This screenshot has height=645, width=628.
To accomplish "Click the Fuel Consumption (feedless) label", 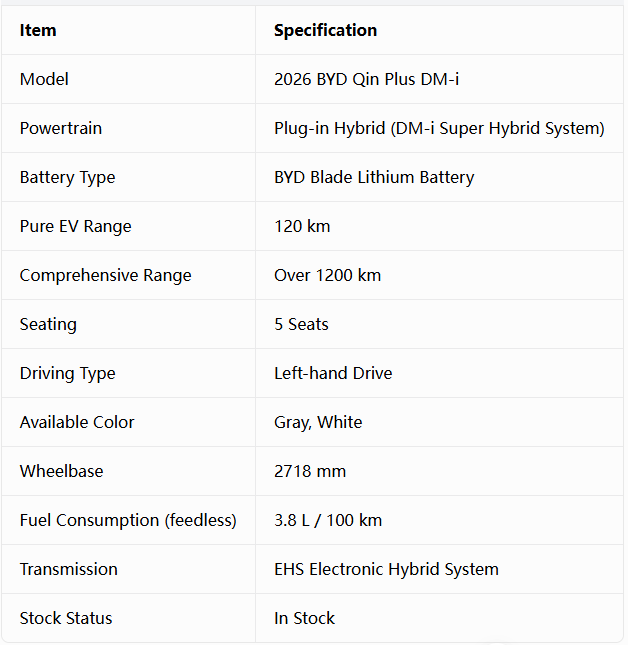I will pyautogui.click(x=128, y=520).
